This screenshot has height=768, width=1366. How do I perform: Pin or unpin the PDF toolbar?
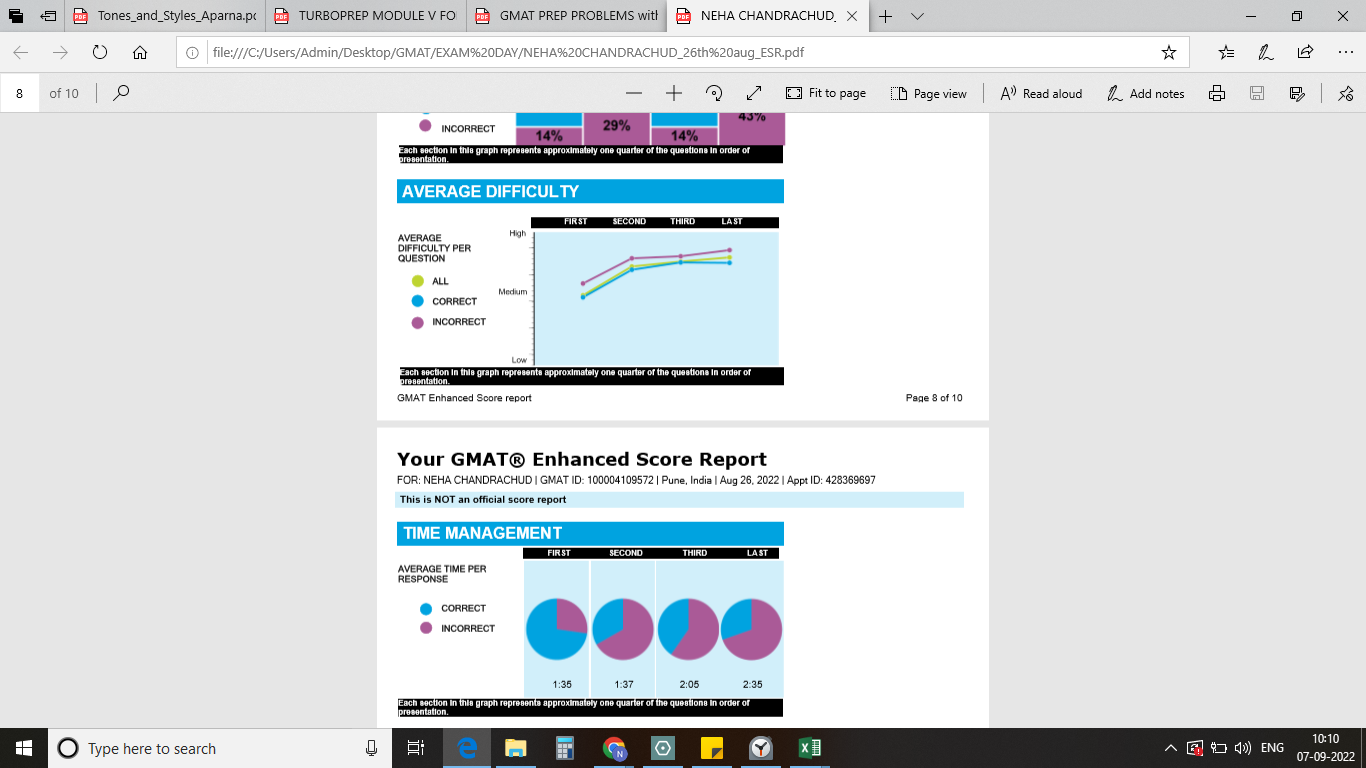(x=1345, y=93)
